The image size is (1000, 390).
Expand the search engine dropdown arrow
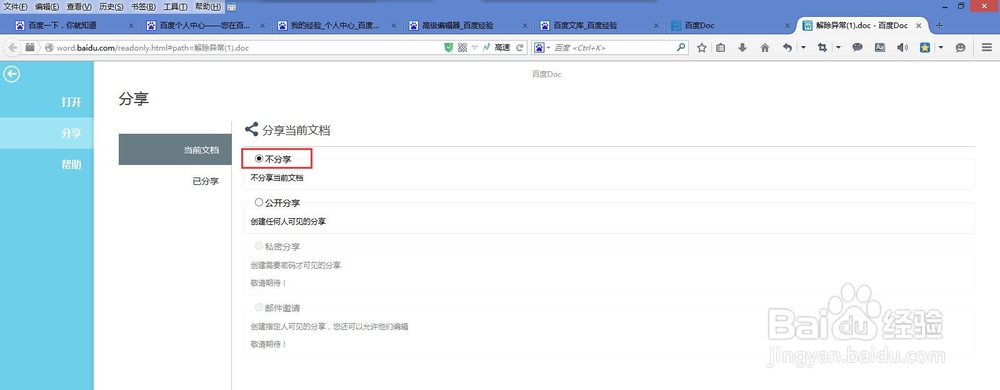[x=548, y=48]
